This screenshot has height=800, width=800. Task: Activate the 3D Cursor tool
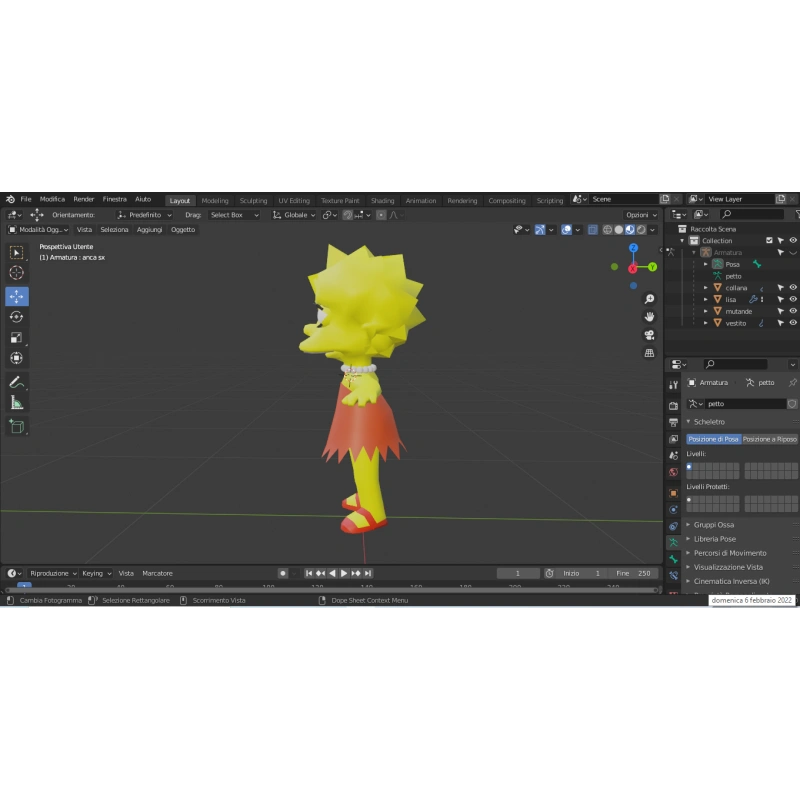pyautogui.click(x=16, y=273)
